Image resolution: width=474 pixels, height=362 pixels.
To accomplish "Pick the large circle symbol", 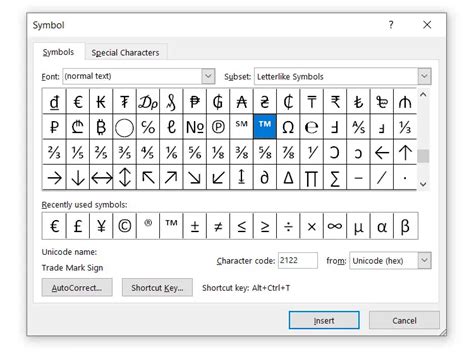I will pos(125,127).
